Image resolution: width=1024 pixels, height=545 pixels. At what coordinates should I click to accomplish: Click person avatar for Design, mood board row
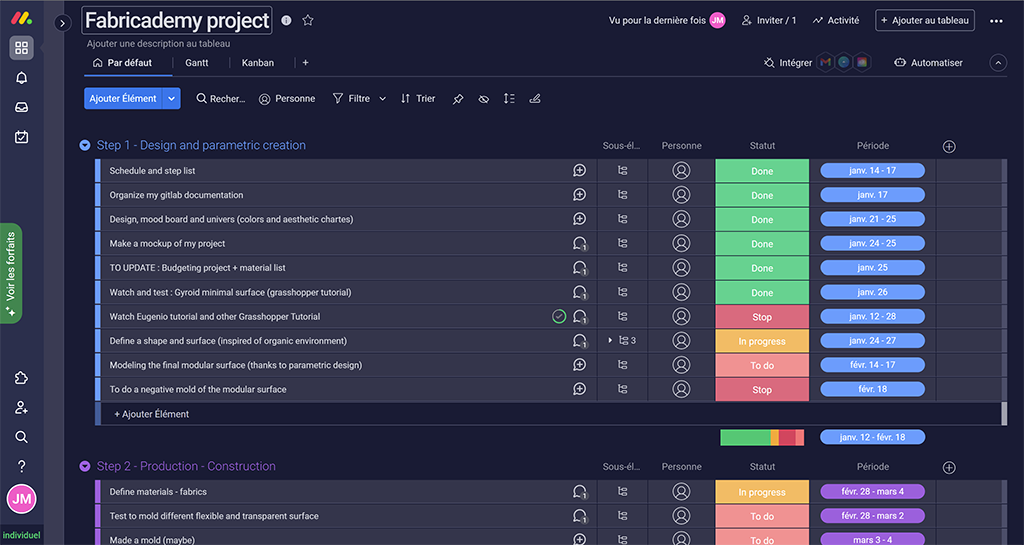click(x=681, y=219)
